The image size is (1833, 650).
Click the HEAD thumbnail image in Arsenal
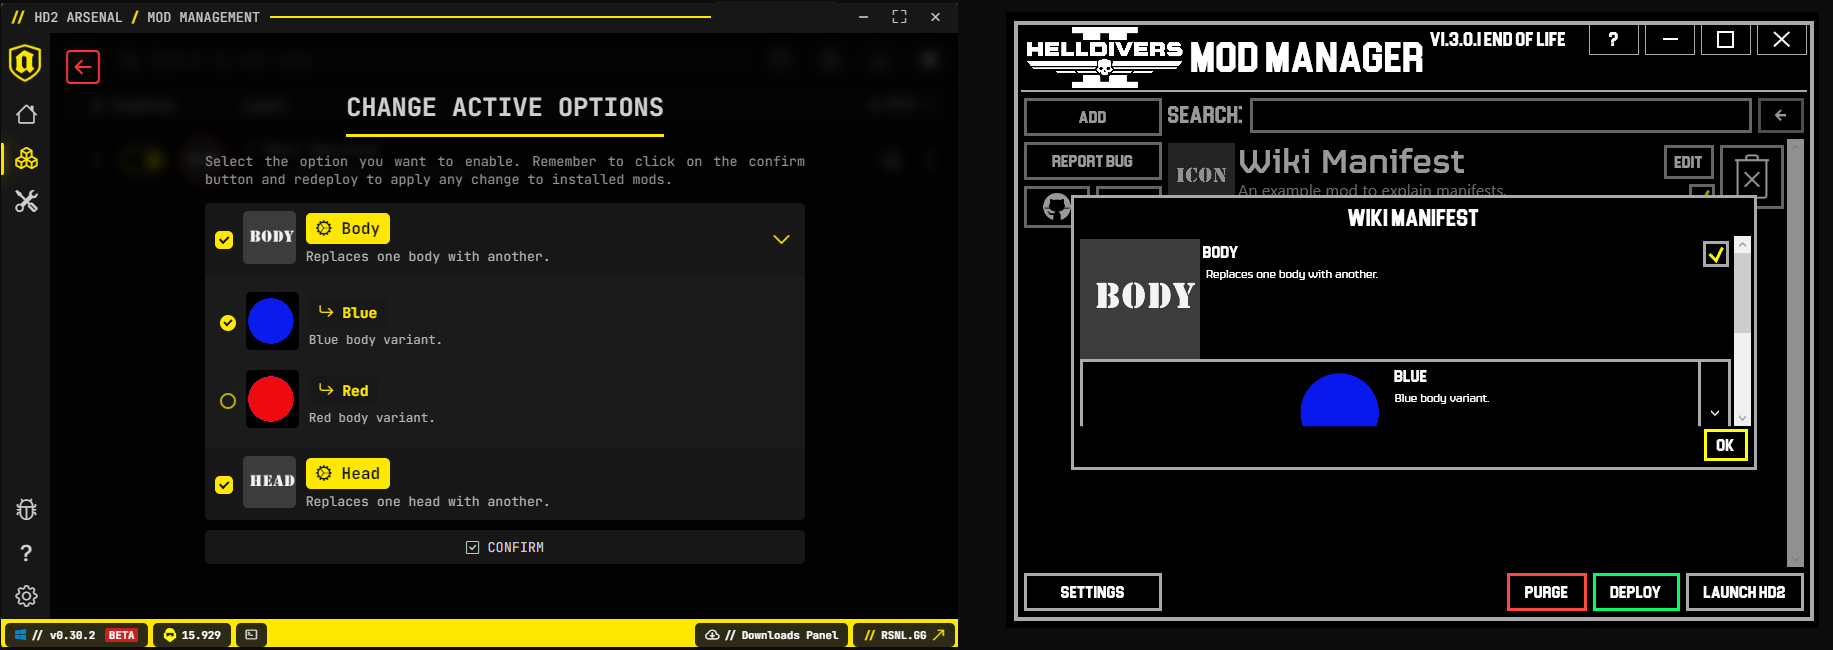(270, 482)
